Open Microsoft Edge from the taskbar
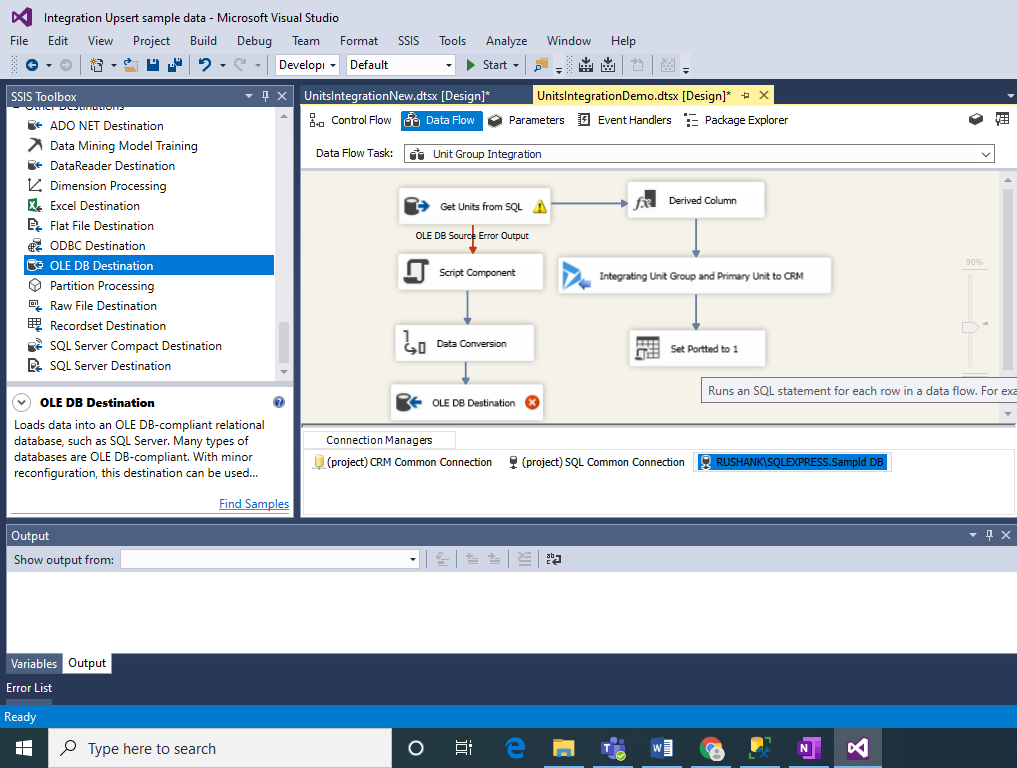Image resolution: width=1017 pixels, height=768 pixels. tap(515, 748)
